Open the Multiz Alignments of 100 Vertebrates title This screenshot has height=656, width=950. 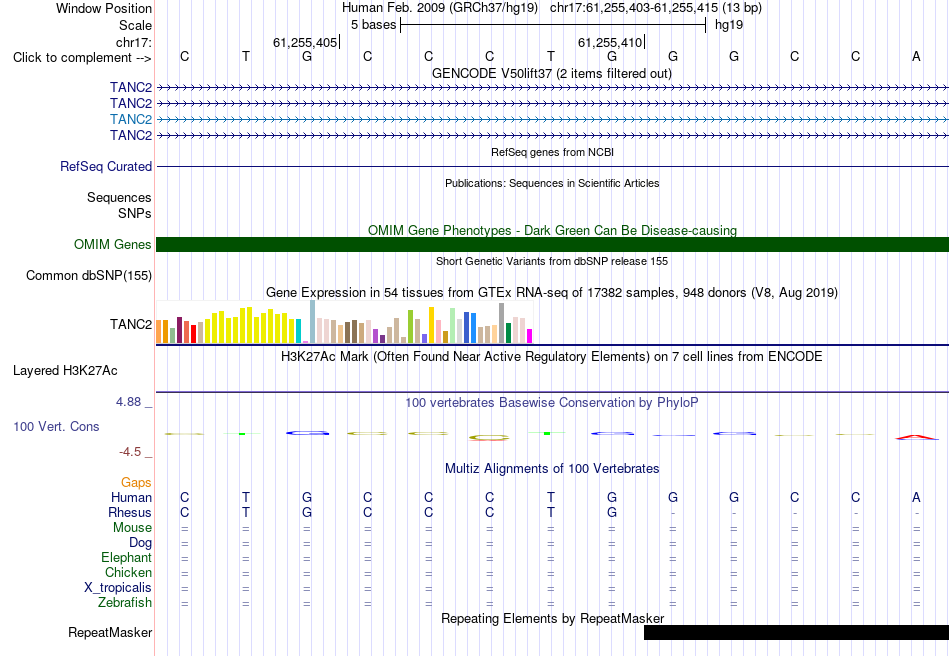(552, 468)
